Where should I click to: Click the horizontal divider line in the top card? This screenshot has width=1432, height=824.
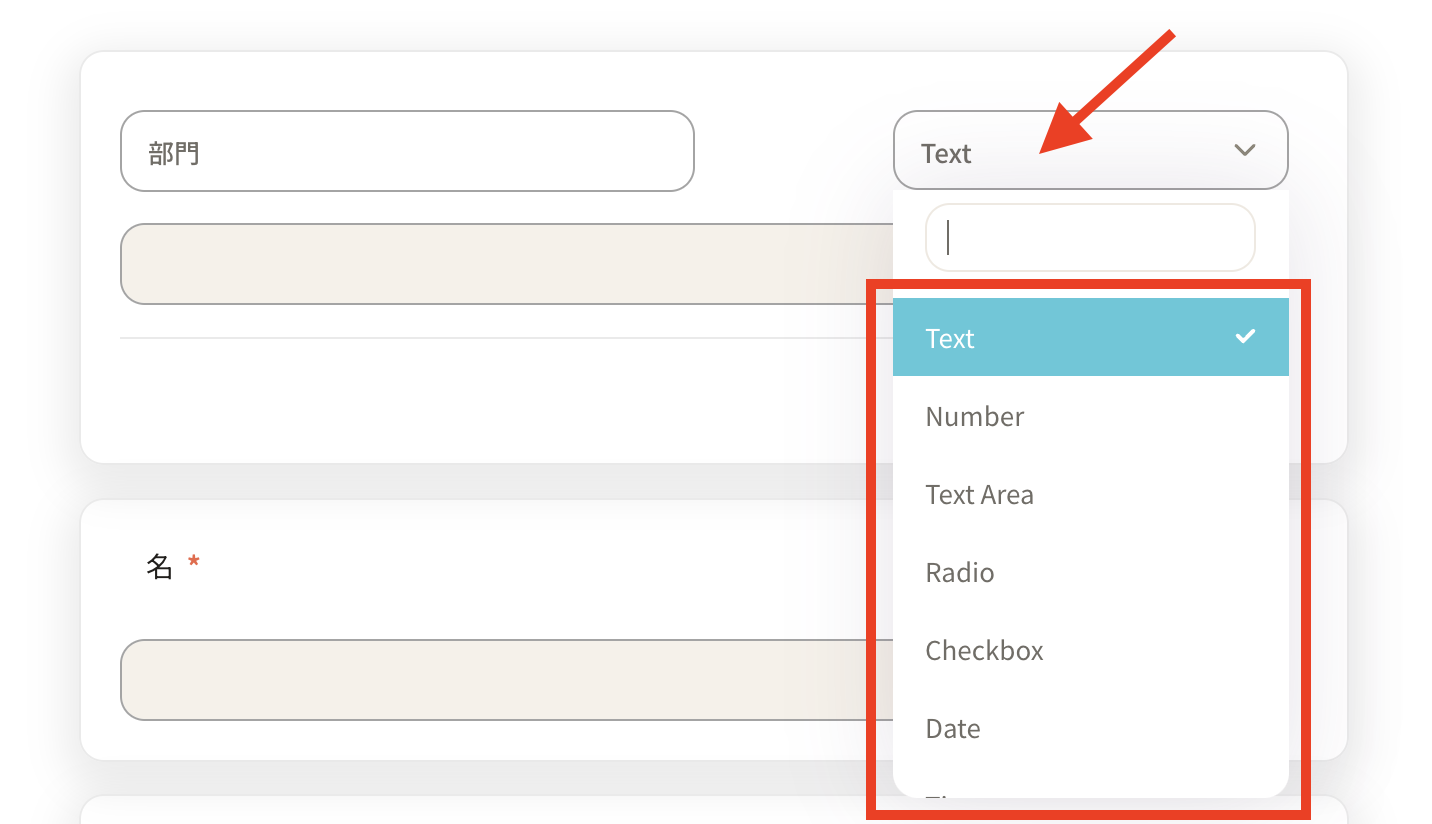tap(500, 338)
